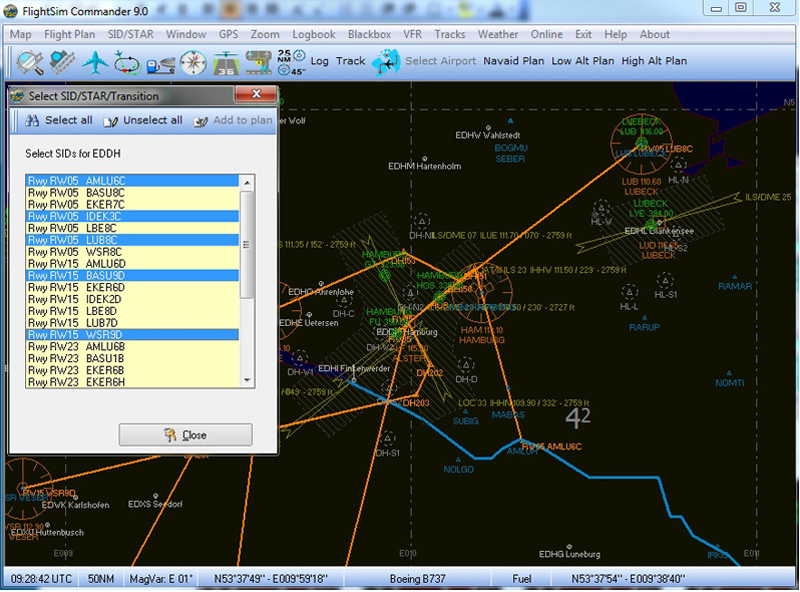Select the Rwy RW05 LUB8C row

(x=132, y=240)
